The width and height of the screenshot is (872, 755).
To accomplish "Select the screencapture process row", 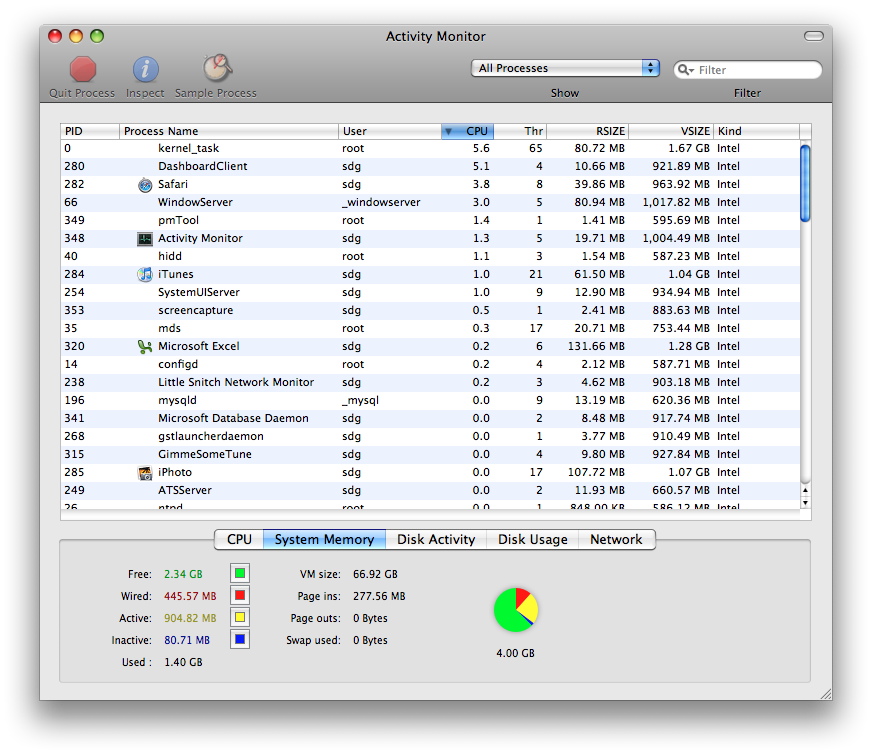I will coord(430,310).
